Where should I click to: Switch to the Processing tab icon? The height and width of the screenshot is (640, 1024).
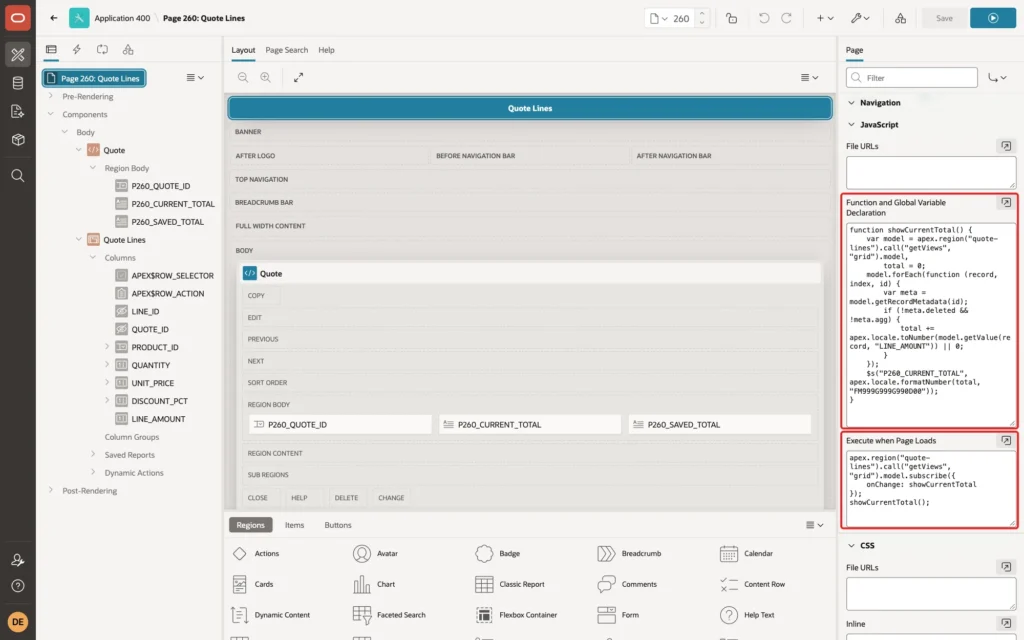coord(103,50)
